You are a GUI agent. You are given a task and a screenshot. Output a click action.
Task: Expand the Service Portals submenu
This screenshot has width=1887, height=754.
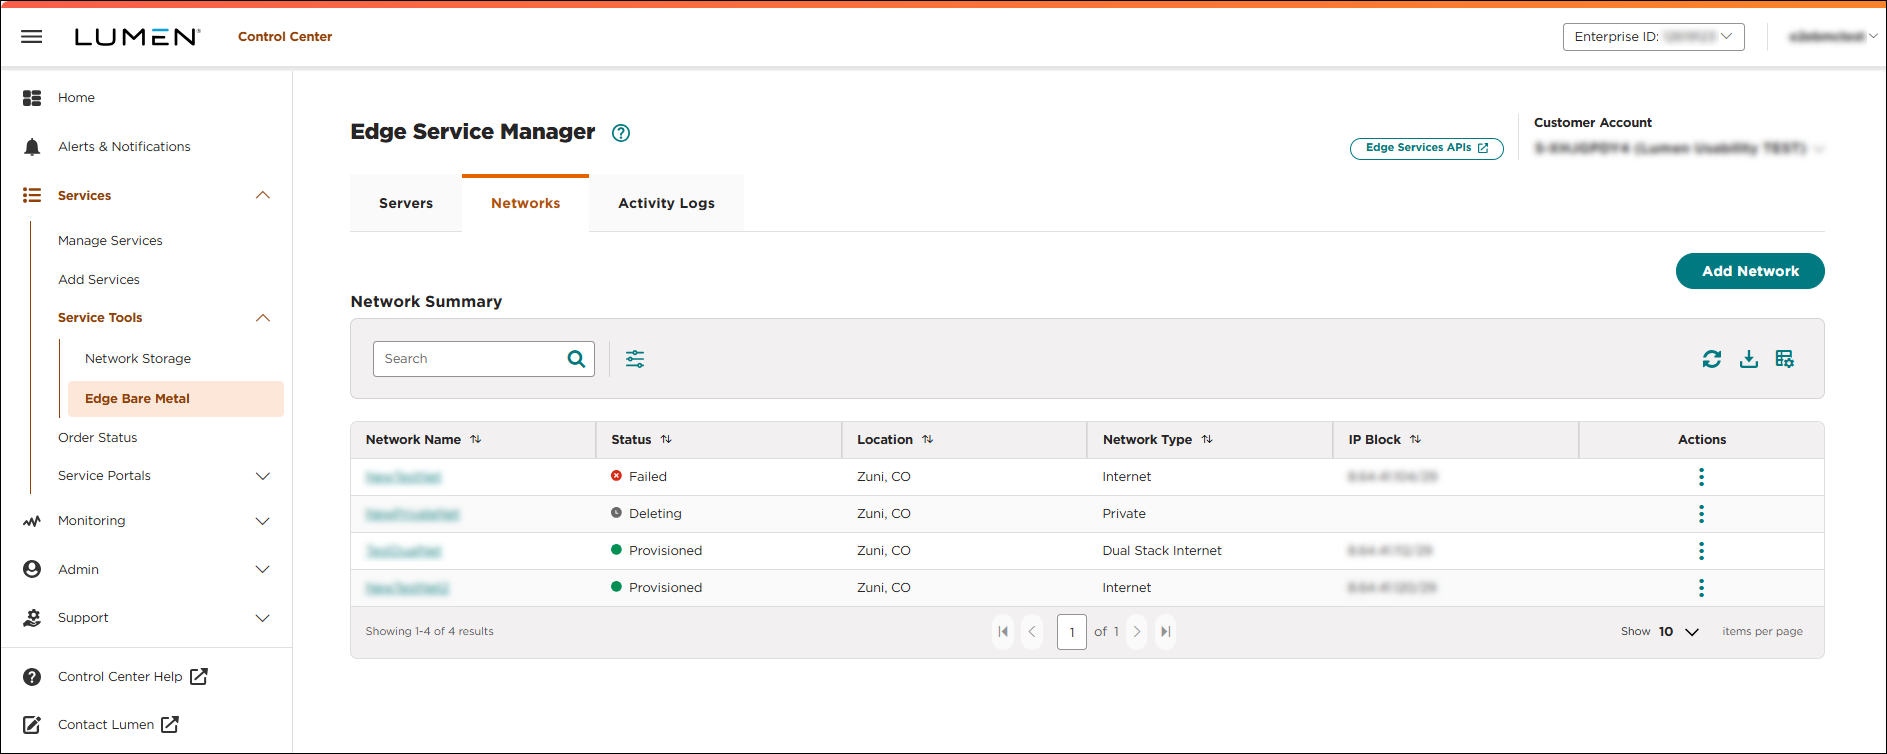(263, 476)
